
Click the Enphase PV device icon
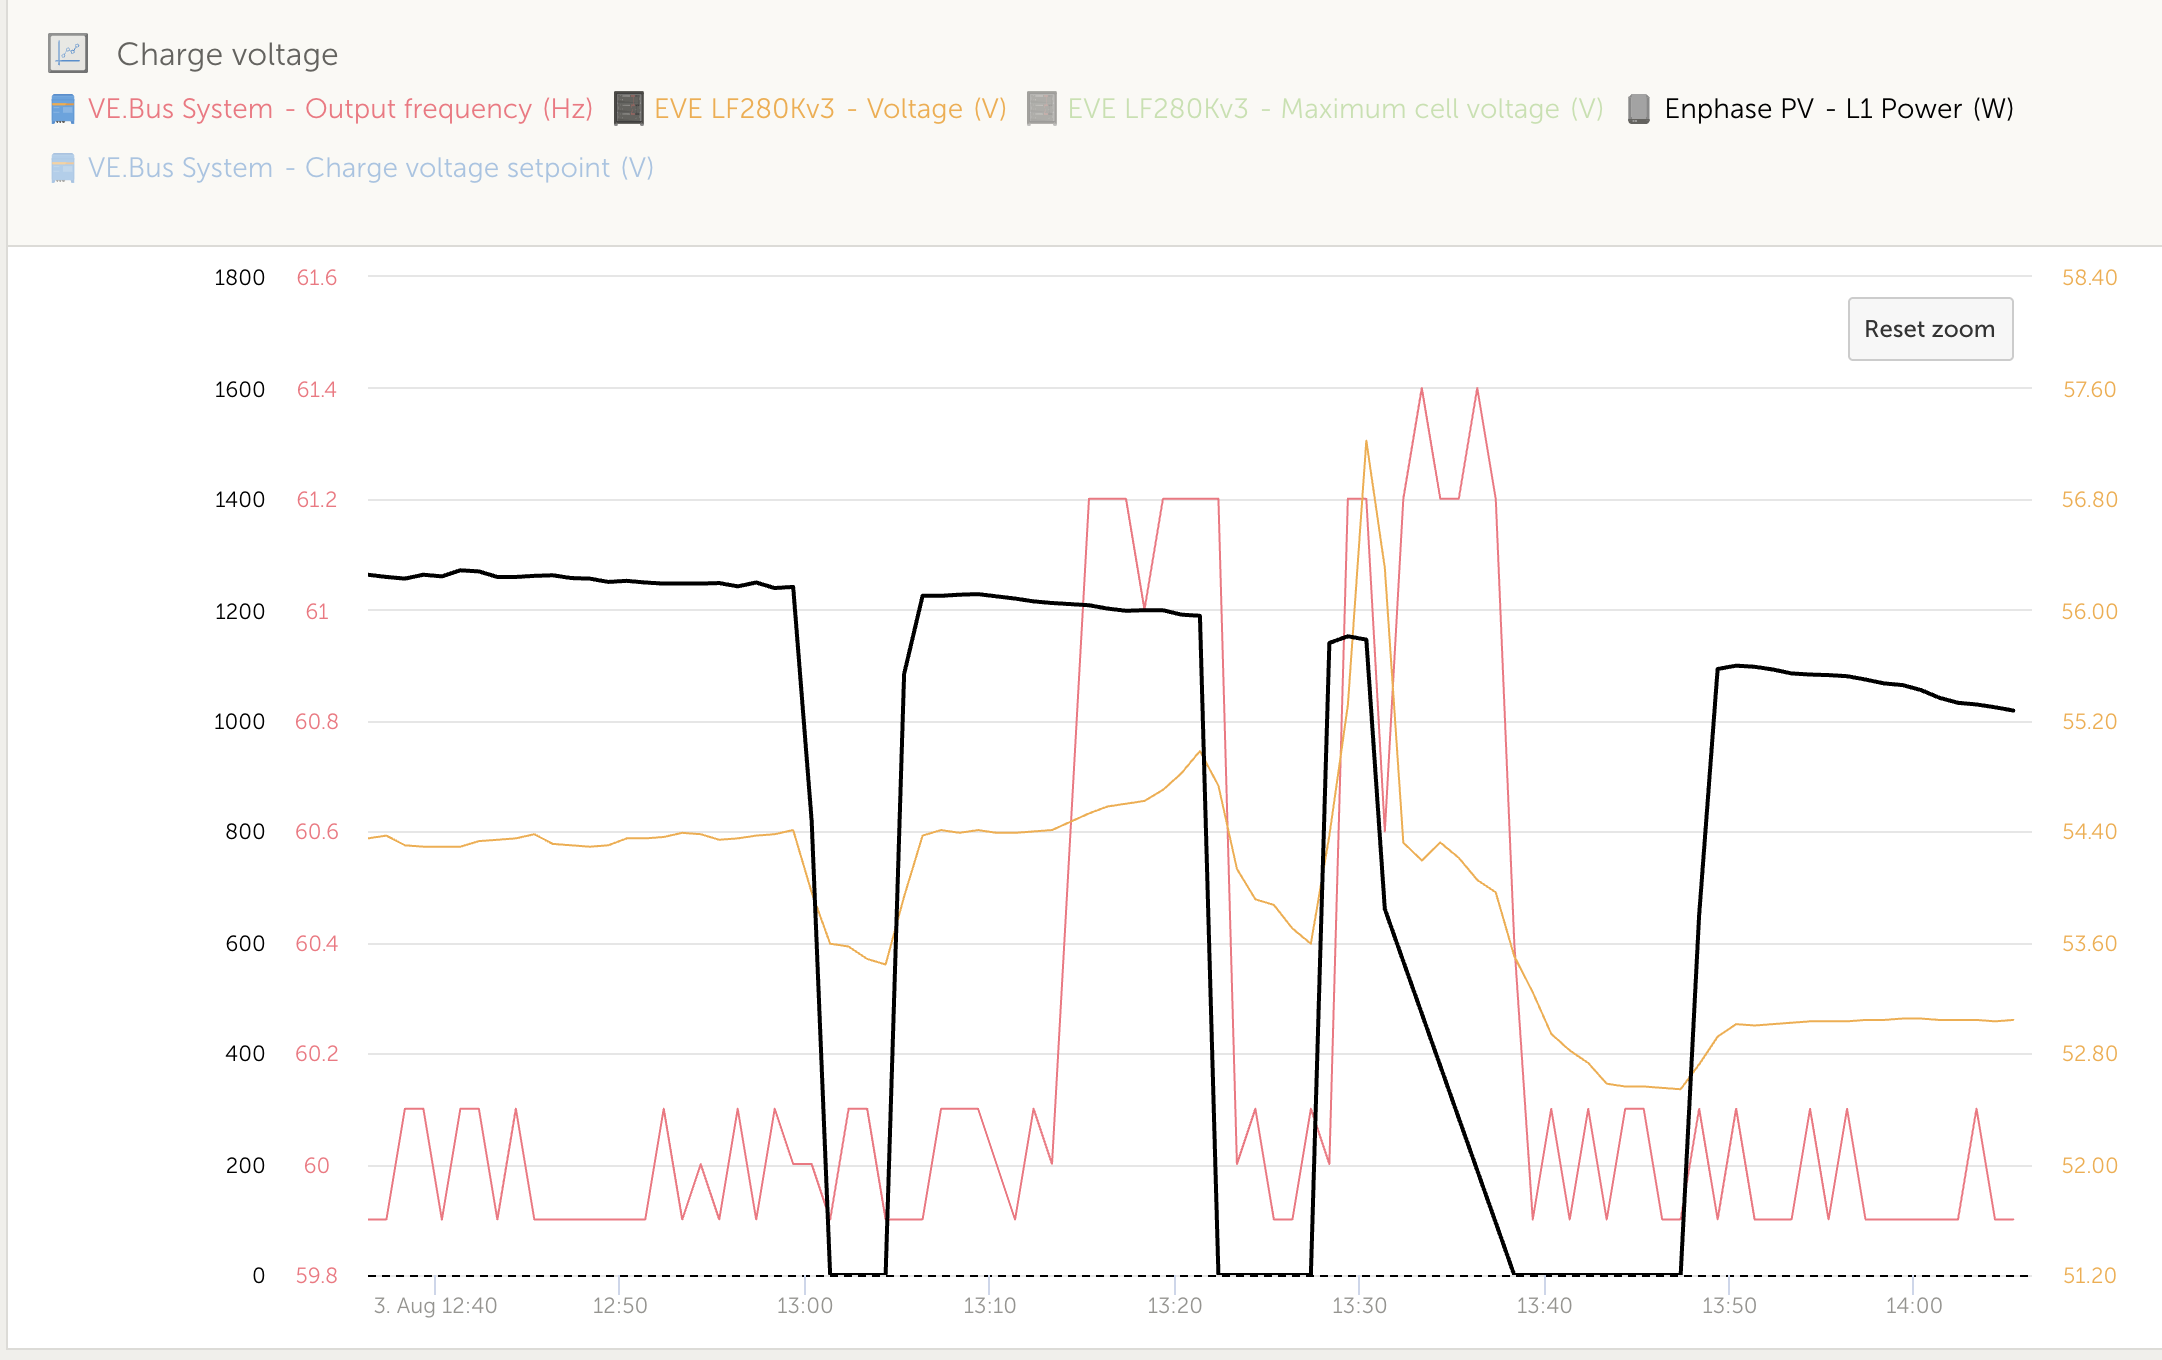point(1638,109)
